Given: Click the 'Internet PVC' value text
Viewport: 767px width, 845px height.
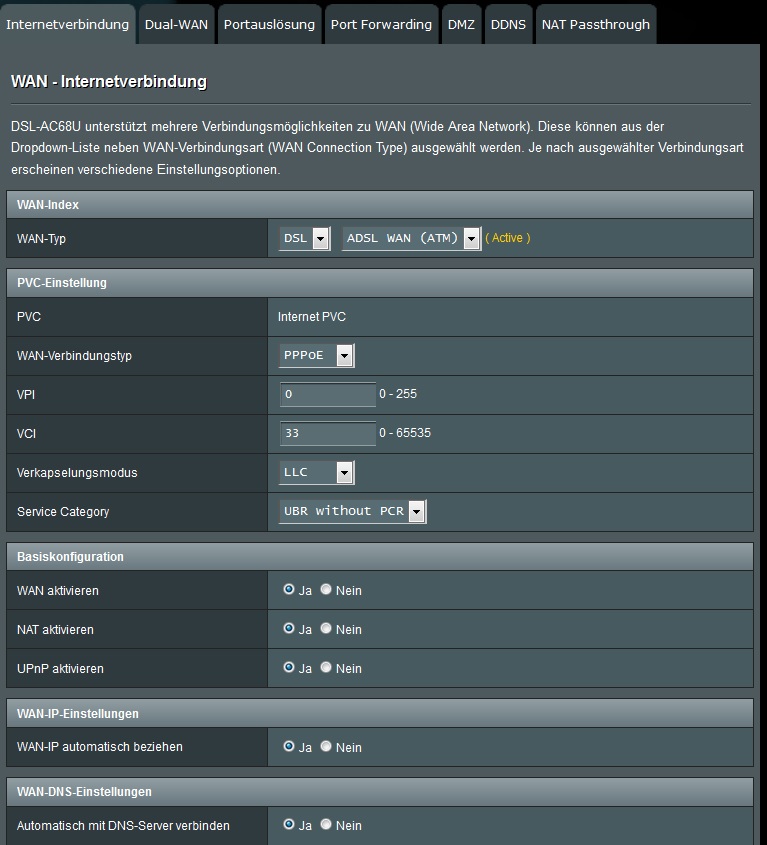Looking at the screenshot, I should pos(312,317).
